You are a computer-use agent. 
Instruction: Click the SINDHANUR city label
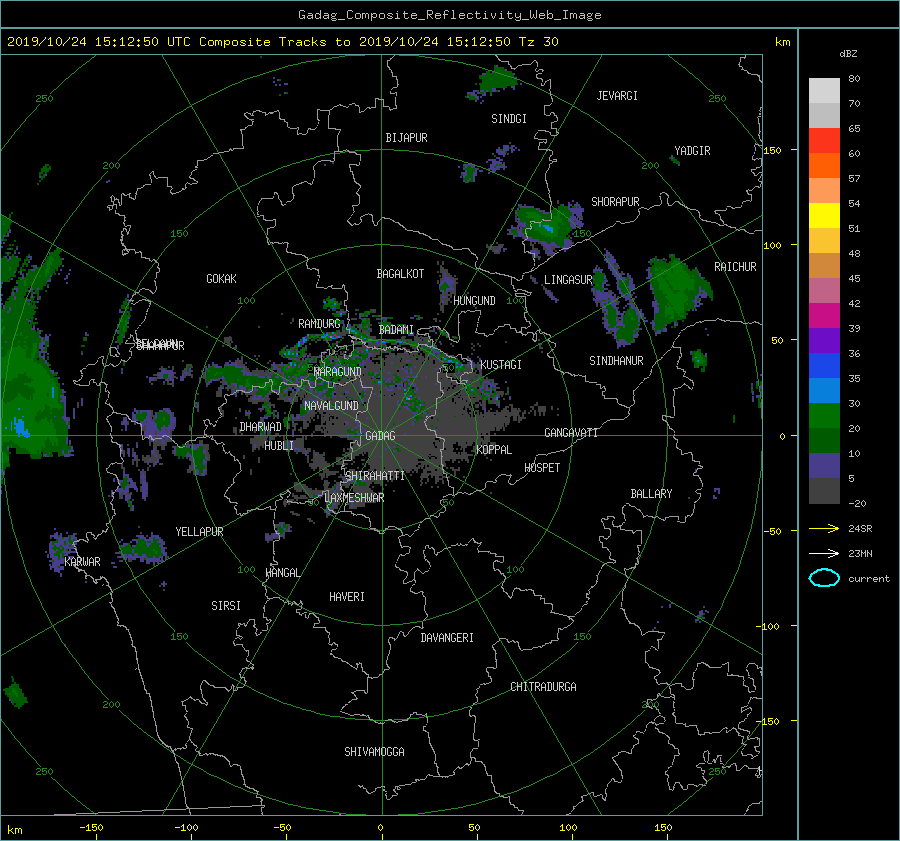[616, 361]
